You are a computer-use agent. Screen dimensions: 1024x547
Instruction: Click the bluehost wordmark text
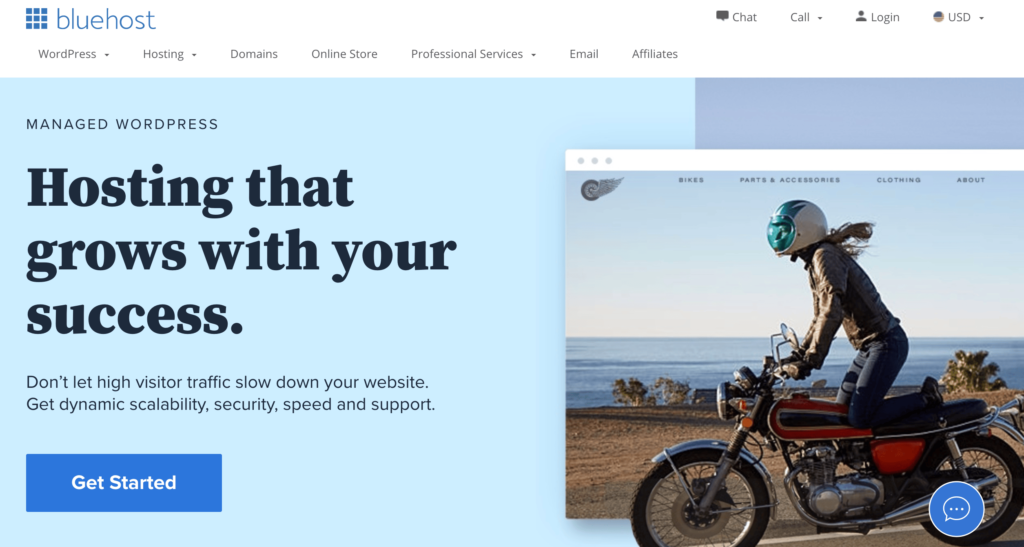tap(106, 20)
